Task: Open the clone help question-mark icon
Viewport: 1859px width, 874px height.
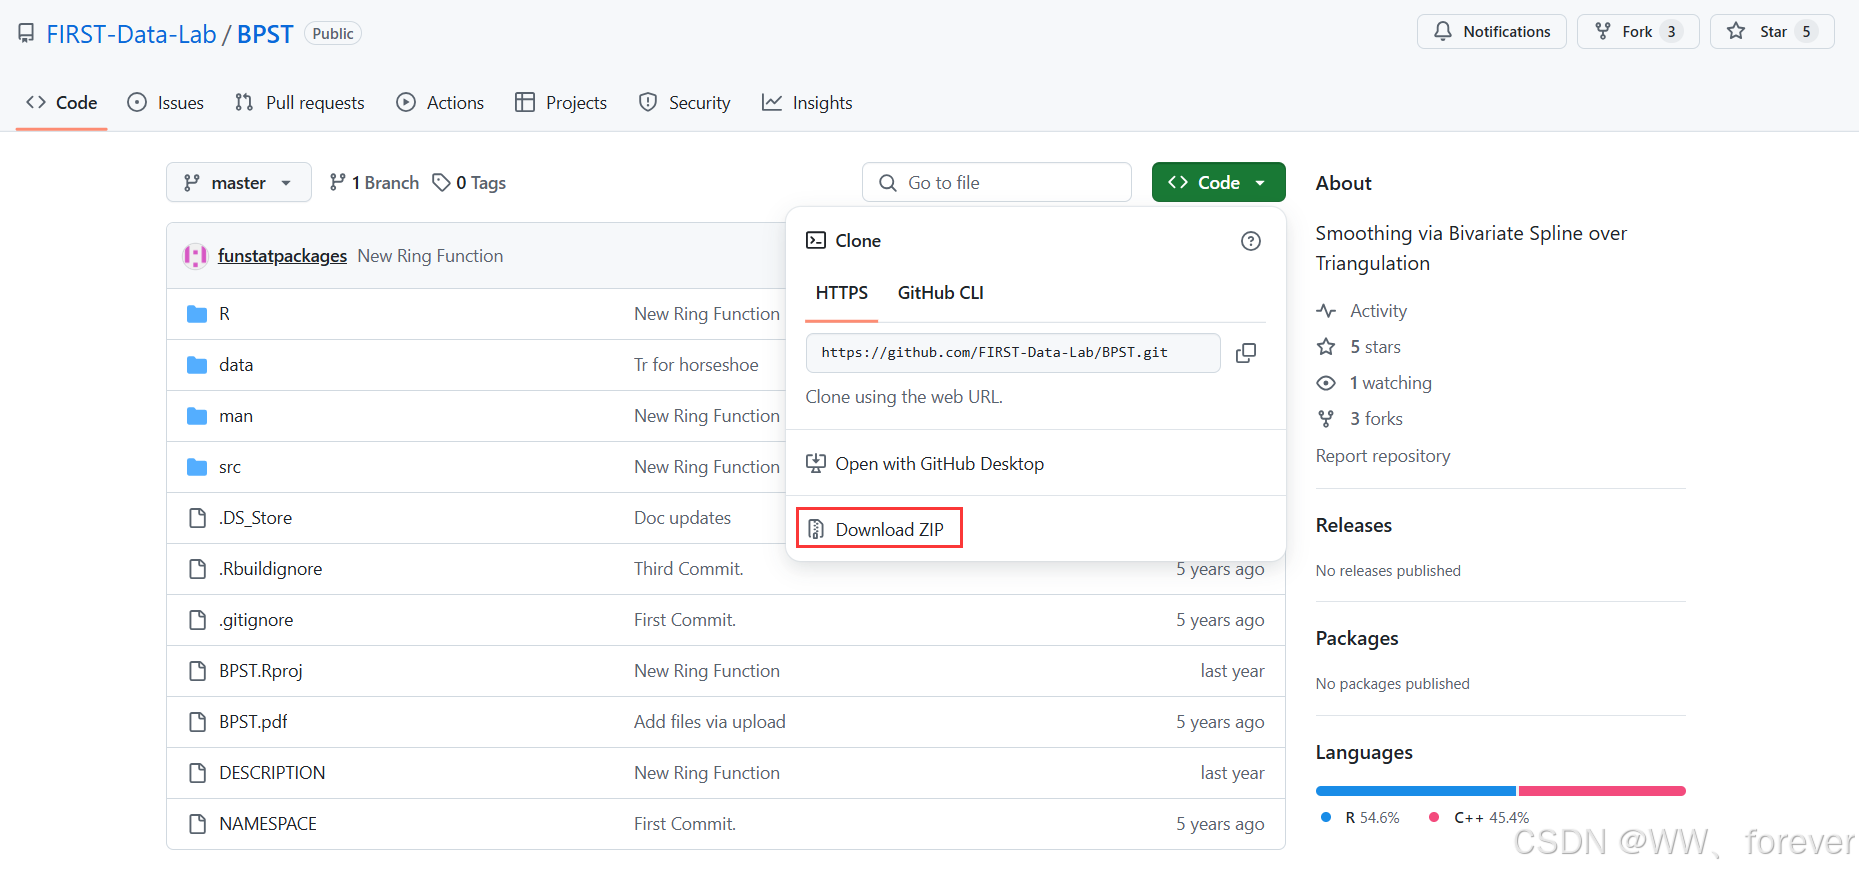Action: (1251, 241)
